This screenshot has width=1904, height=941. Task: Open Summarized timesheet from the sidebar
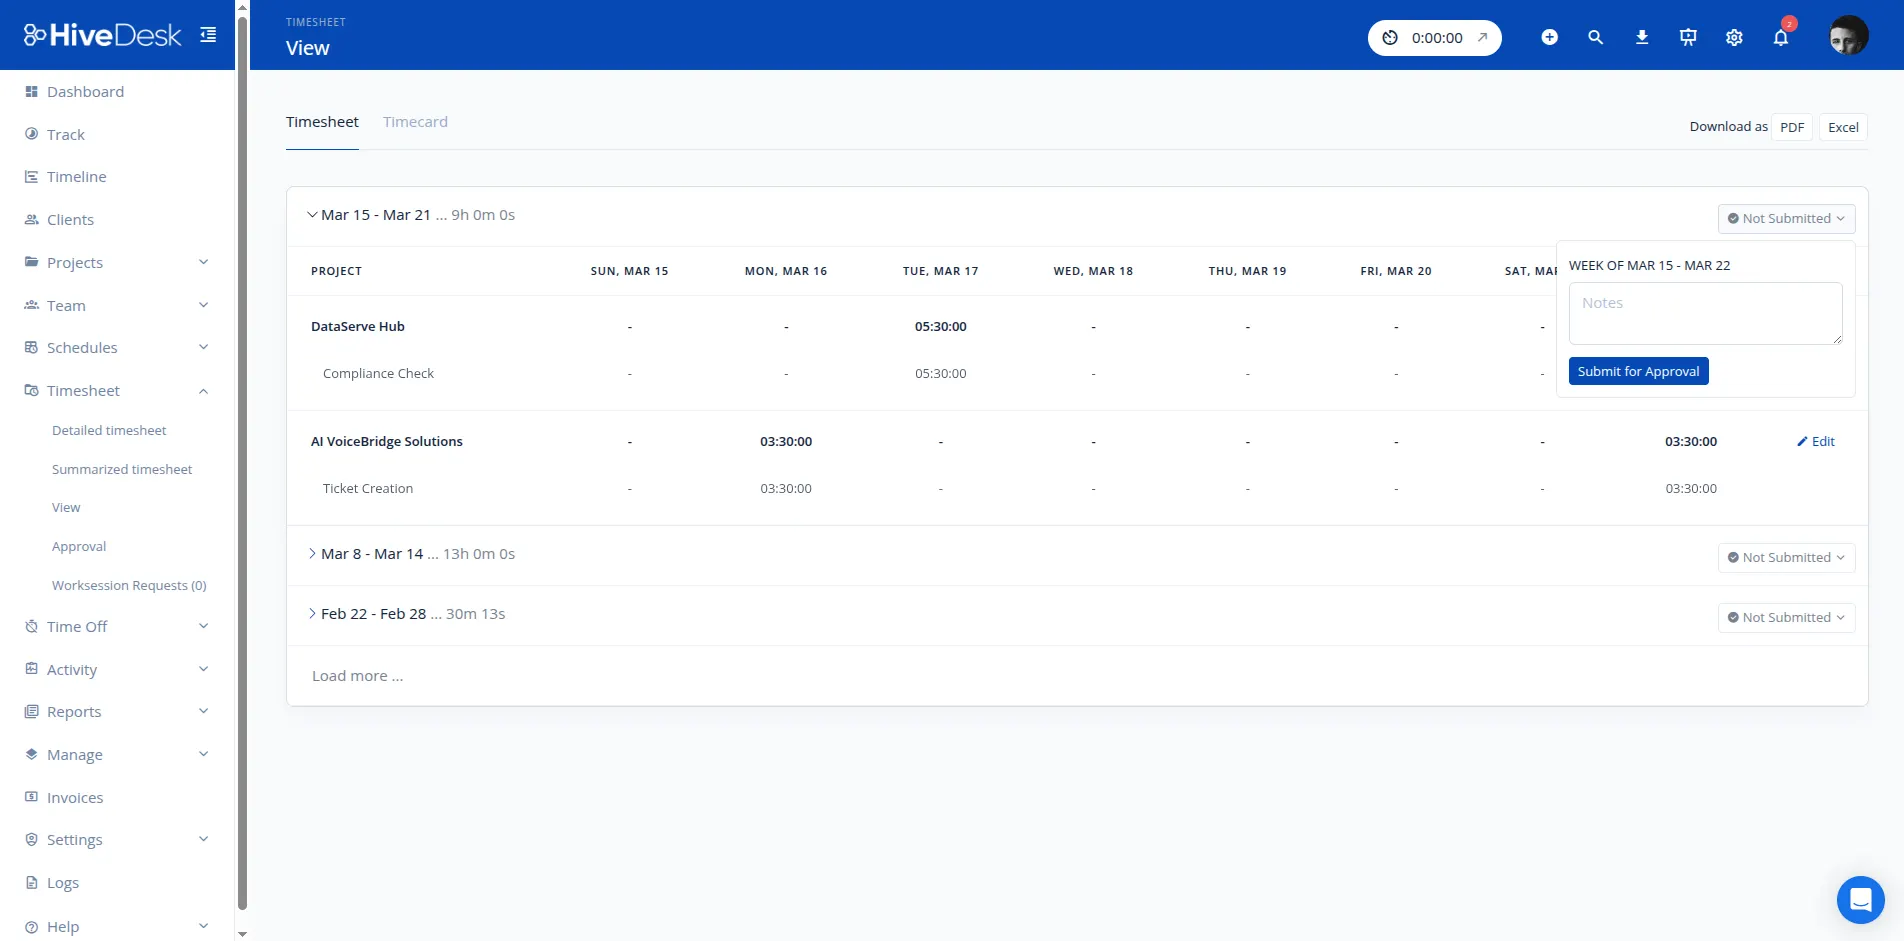pyautogui.click(x=122, y=468)
